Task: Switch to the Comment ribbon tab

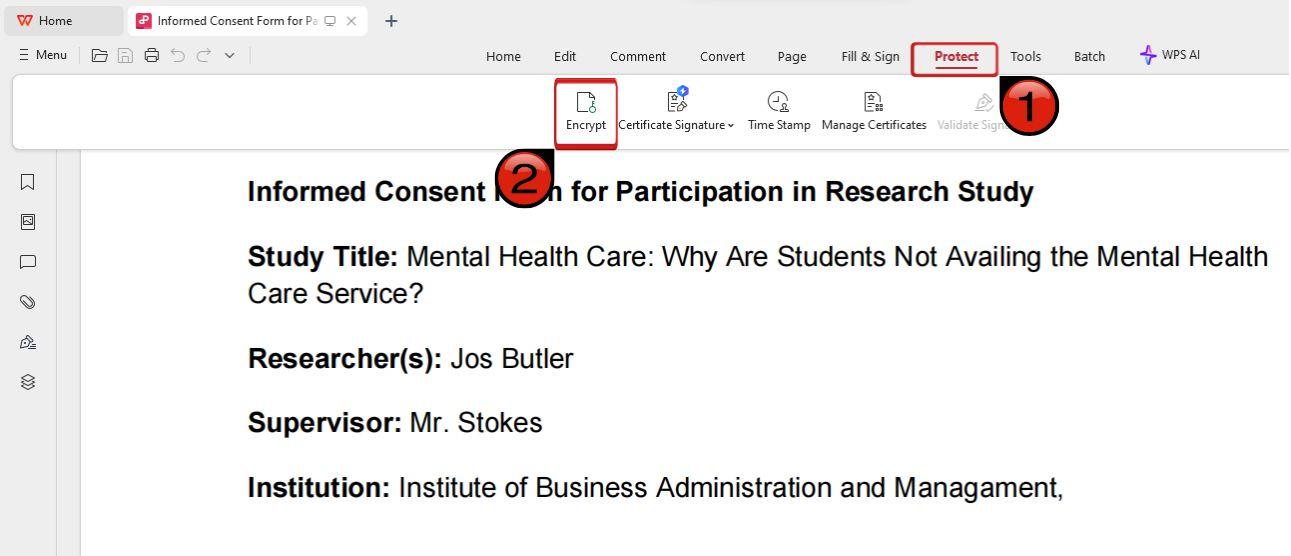Action: pos(638,56)
